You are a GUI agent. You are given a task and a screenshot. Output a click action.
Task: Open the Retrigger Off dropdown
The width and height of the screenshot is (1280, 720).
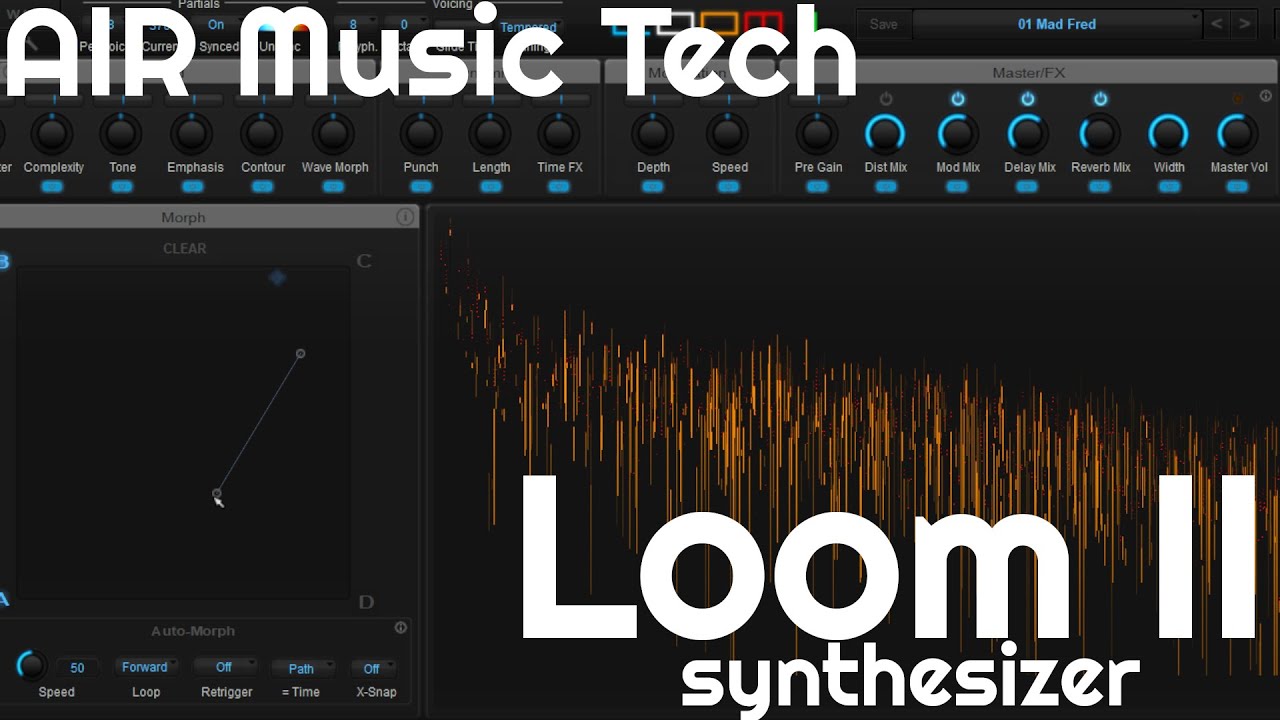coord(224,667)
